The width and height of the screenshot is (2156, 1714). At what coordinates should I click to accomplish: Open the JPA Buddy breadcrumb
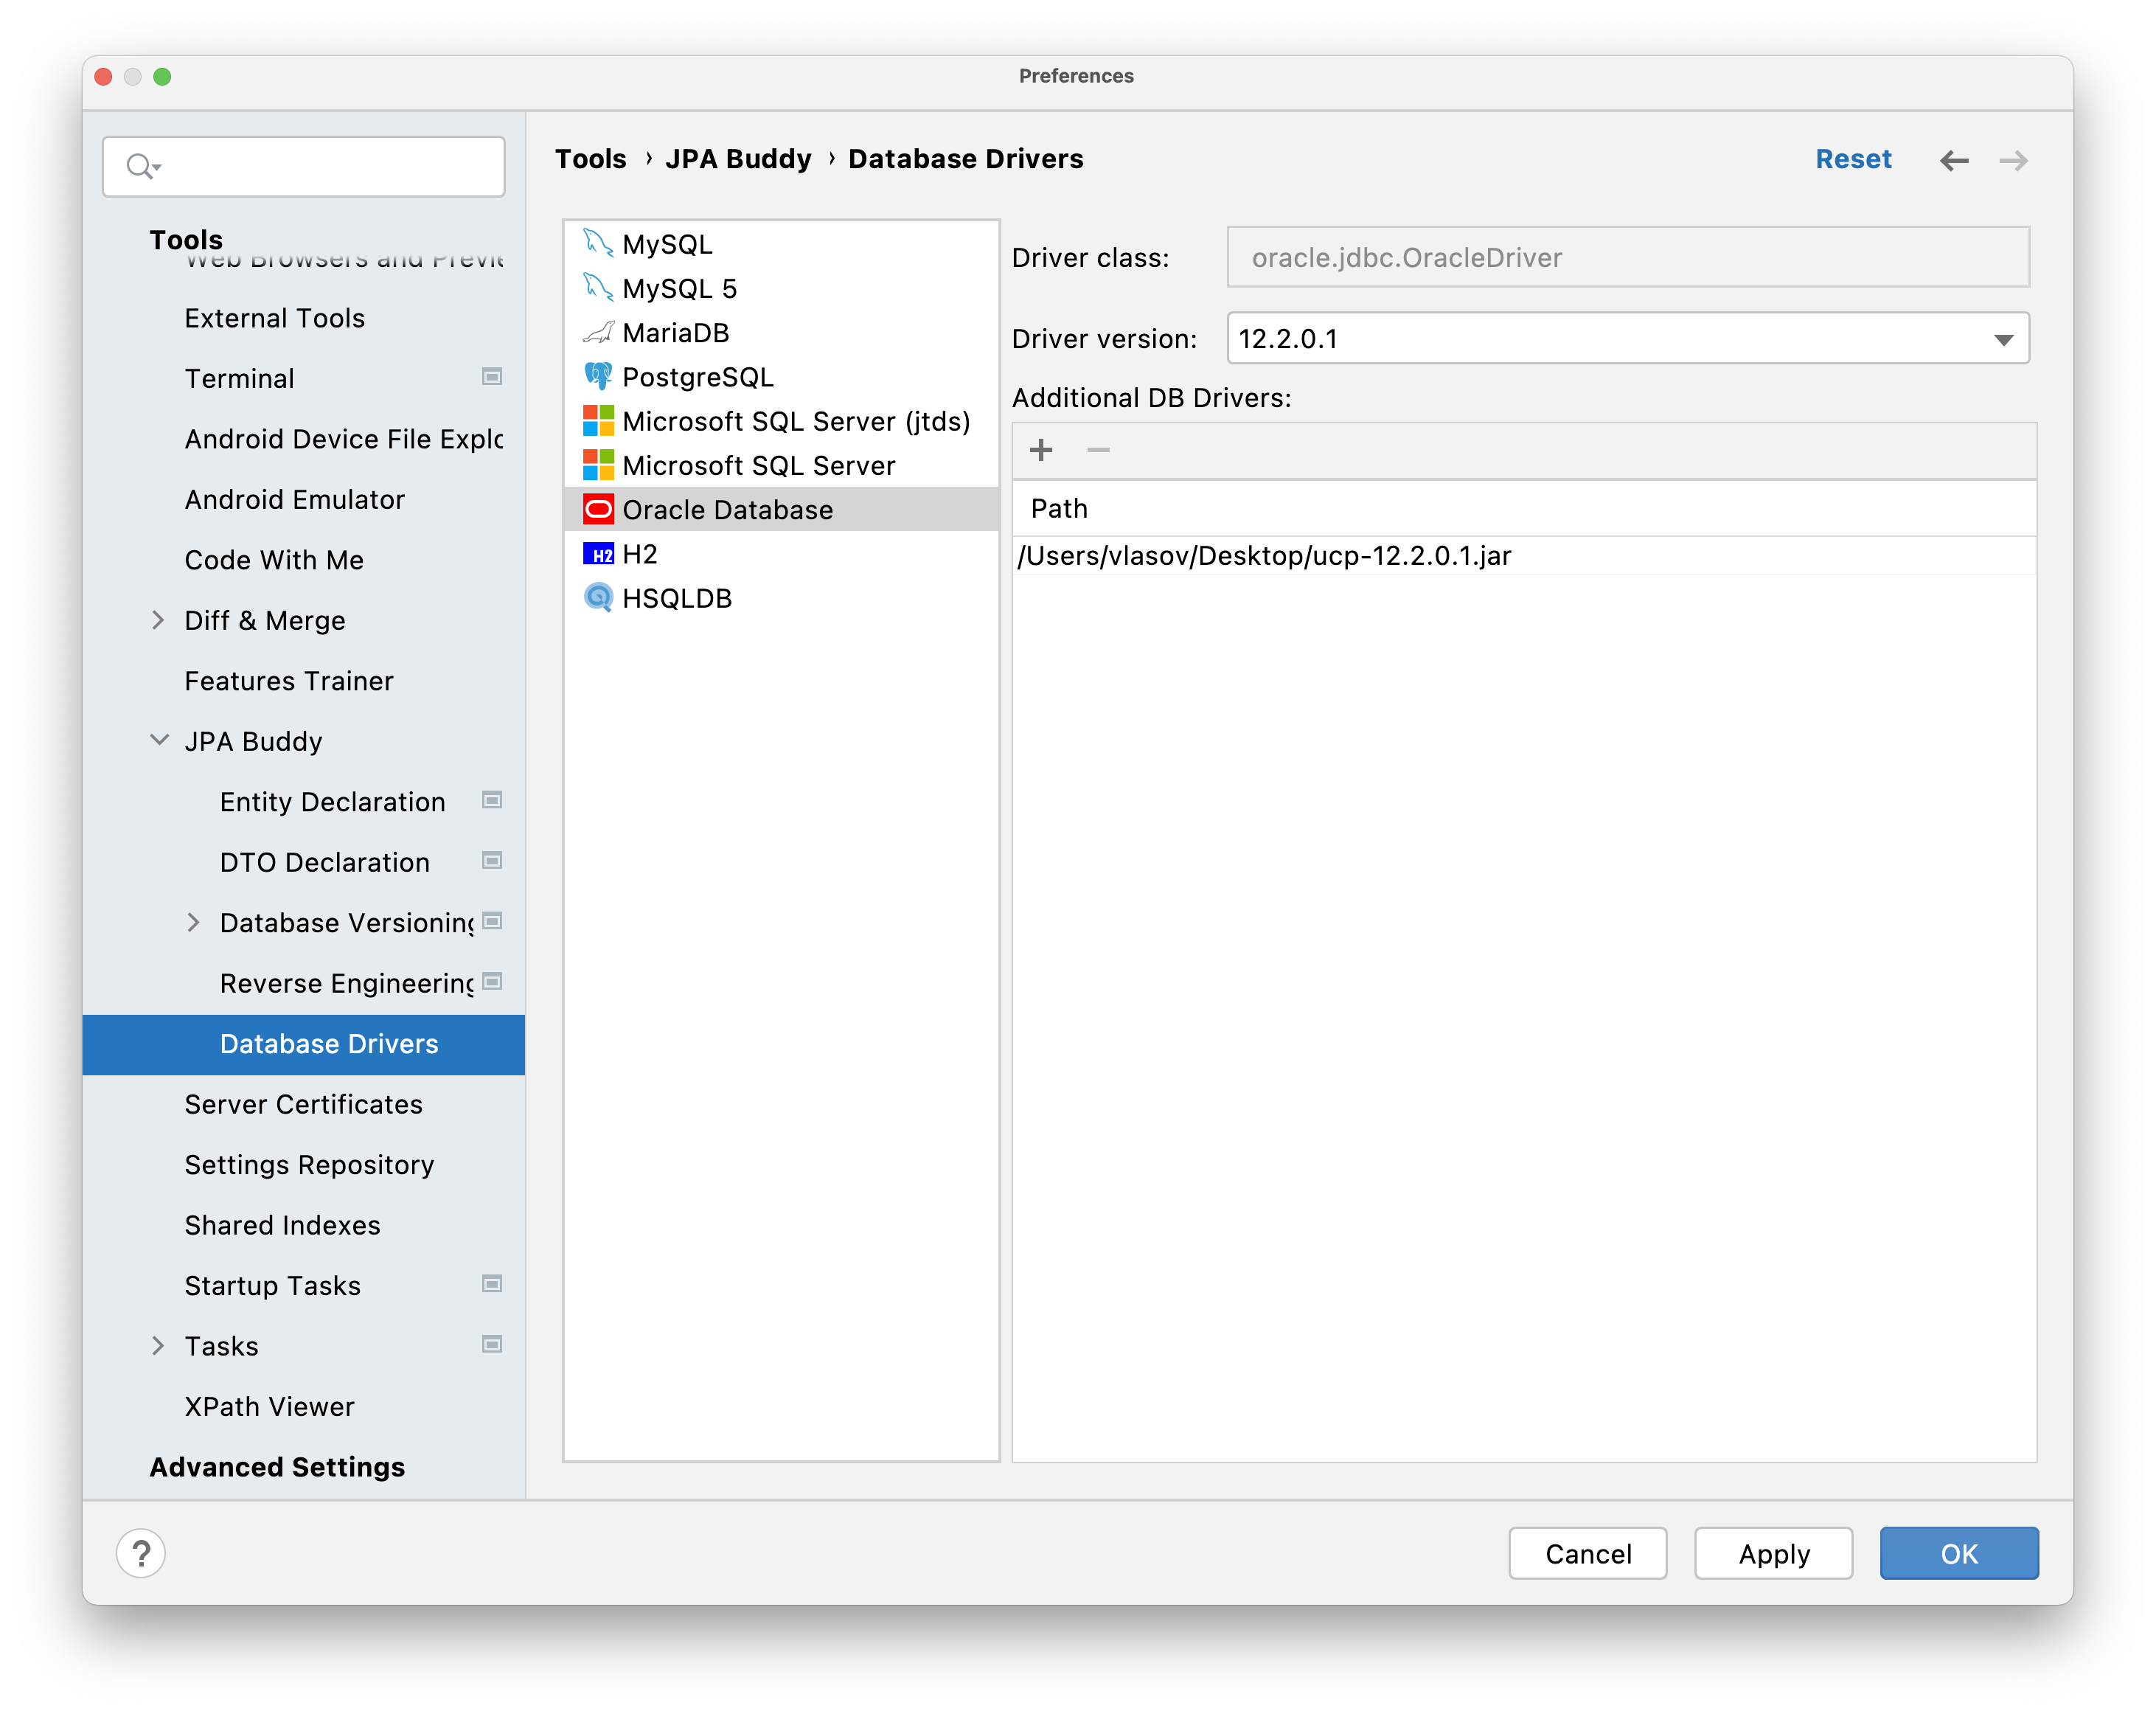pos(739,158)
